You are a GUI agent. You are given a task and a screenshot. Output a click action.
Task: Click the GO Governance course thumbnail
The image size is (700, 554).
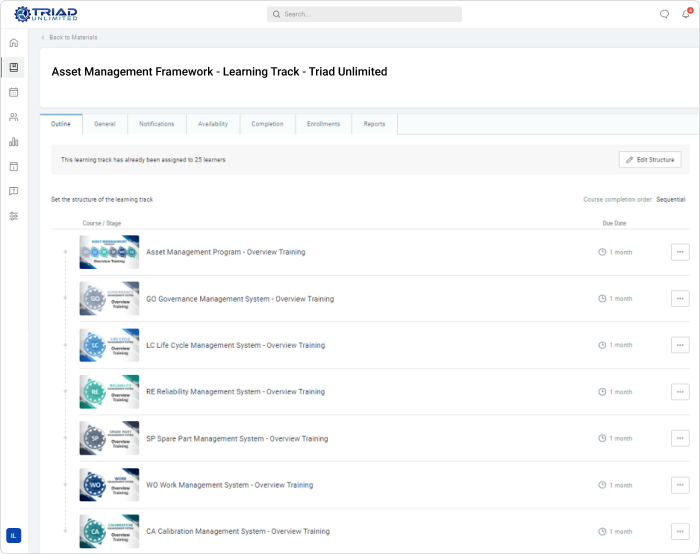pyautogui.click(x=109, y=299)
